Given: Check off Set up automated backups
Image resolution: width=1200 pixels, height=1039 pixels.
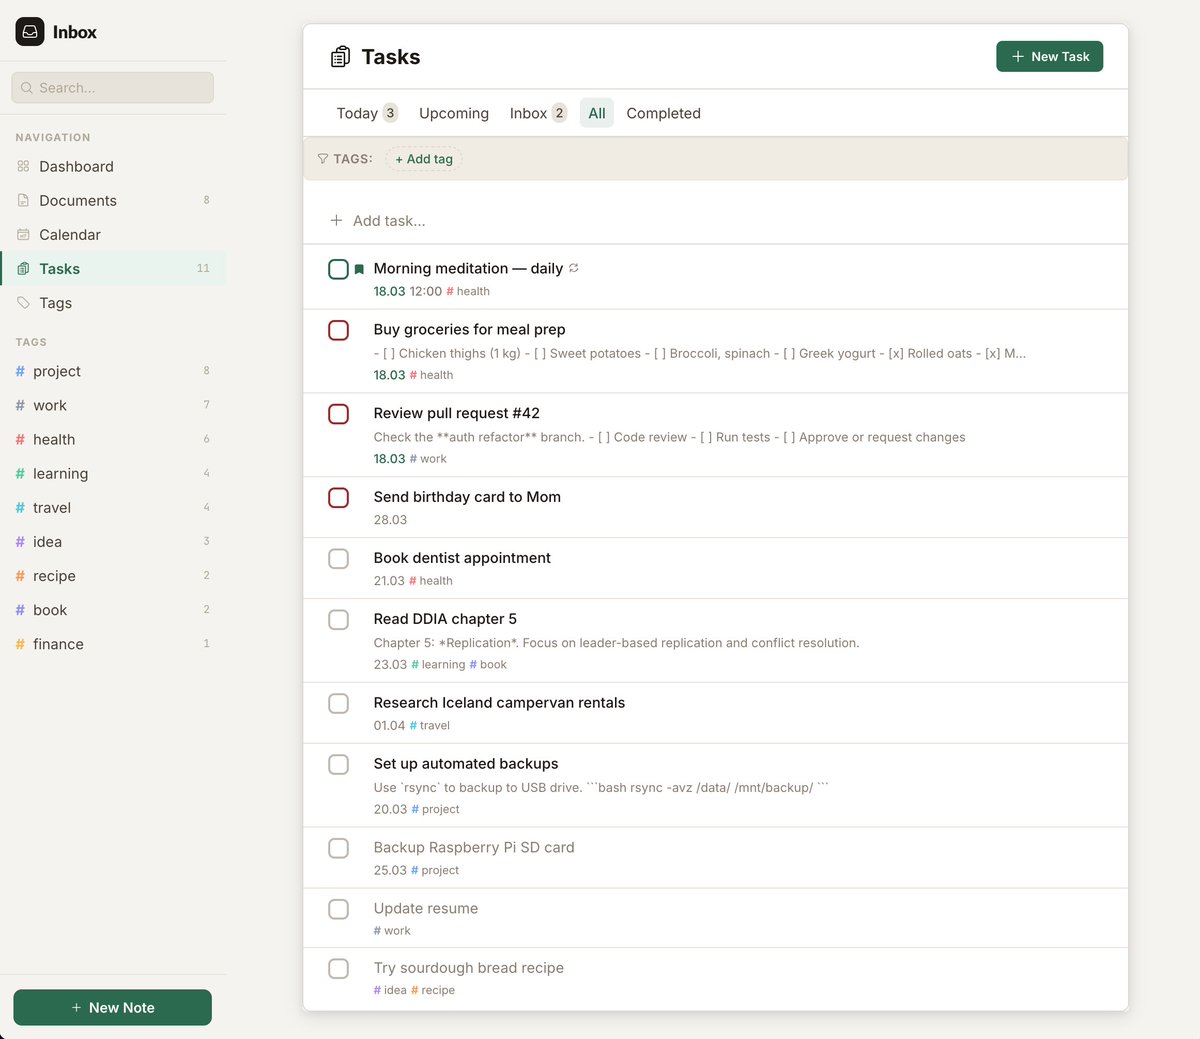Looking at the screenshot, I should tap(339, 764).
